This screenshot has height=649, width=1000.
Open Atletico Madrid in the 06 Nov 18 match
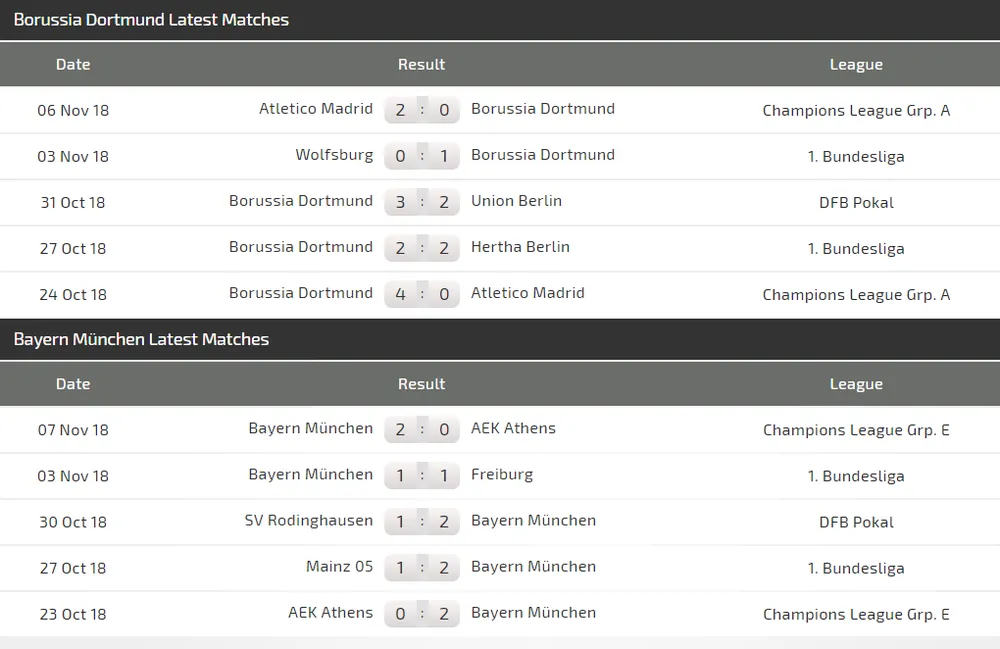316,109
